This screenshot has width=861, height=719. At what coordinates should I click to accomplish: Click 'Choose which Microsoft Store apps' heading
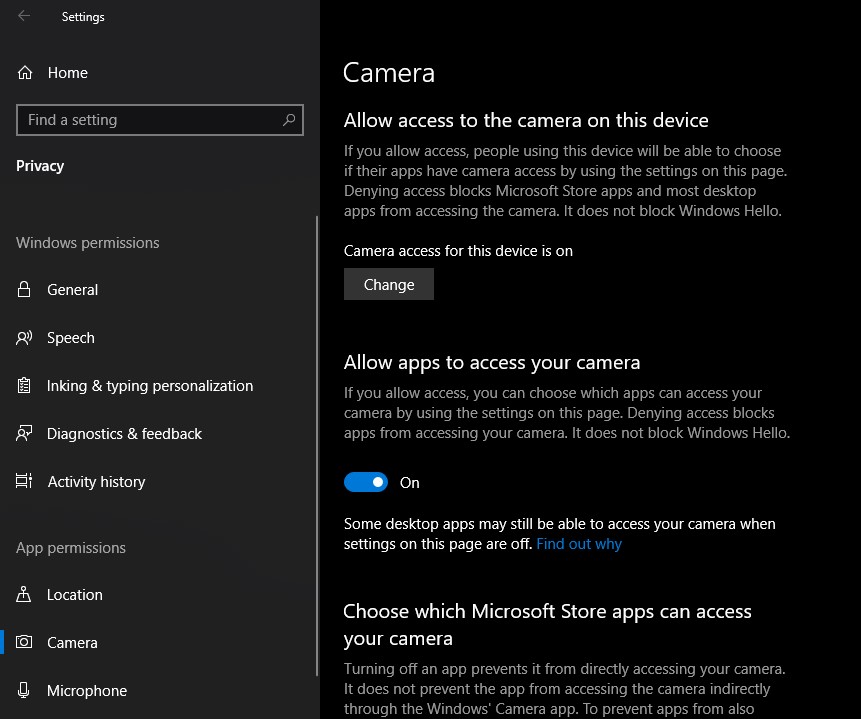point(547,625)
